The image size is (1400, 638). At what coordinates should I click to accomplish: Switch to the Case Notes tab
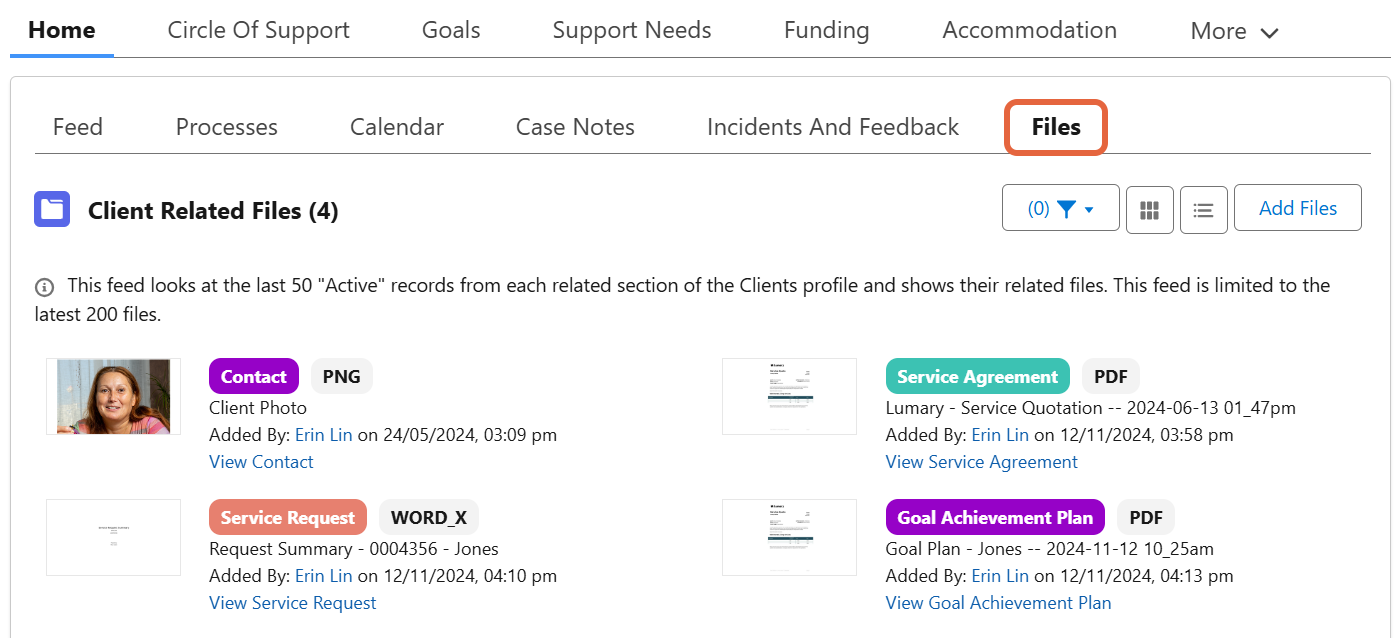point(575,127)
